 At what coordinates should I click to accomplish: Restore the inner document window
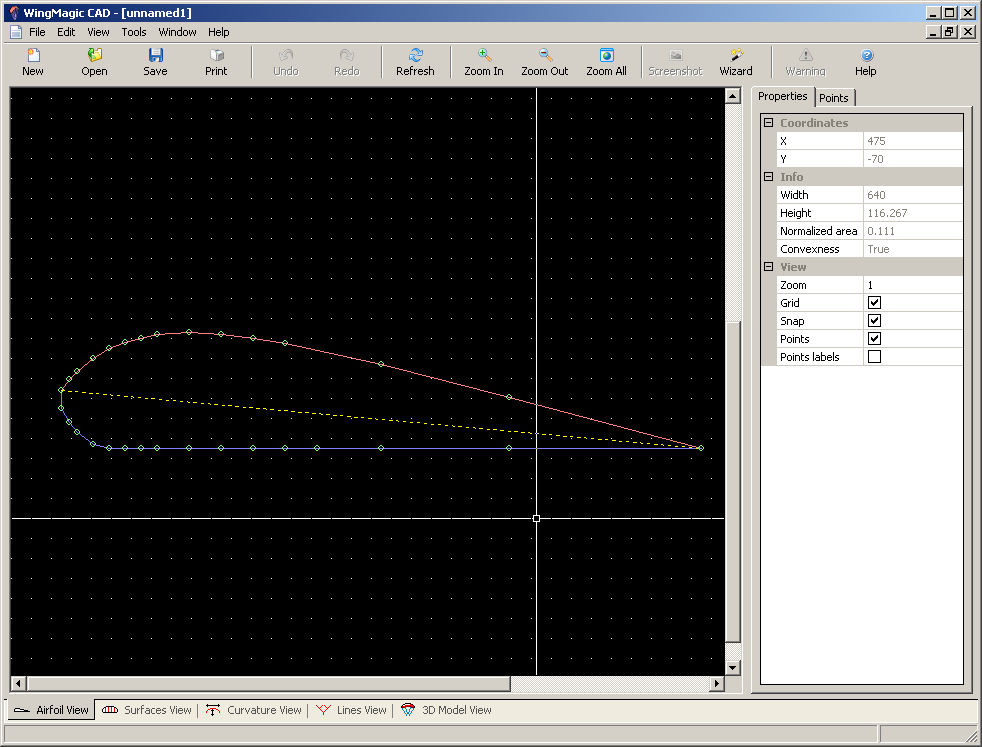(949, 32)
